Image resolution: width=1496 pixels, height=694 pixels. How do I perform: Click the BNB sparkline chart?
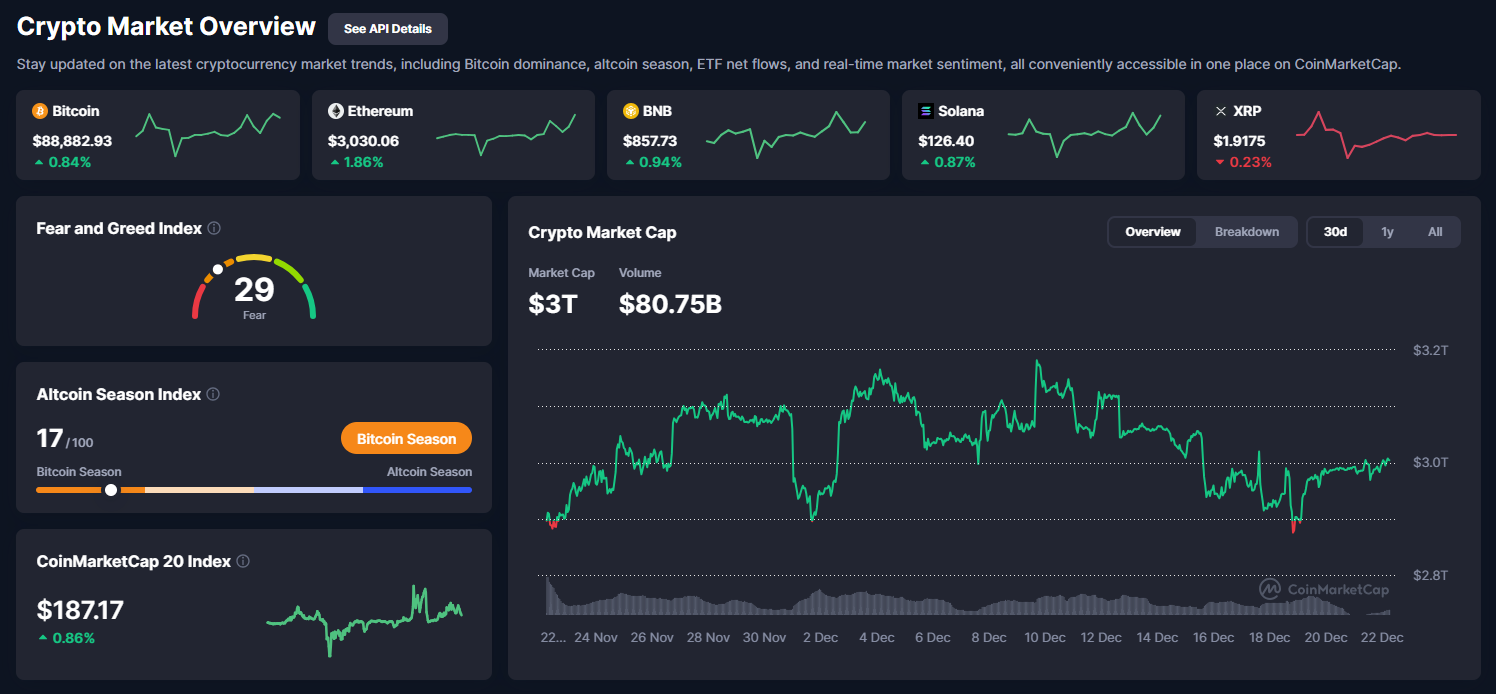[786, 135]
